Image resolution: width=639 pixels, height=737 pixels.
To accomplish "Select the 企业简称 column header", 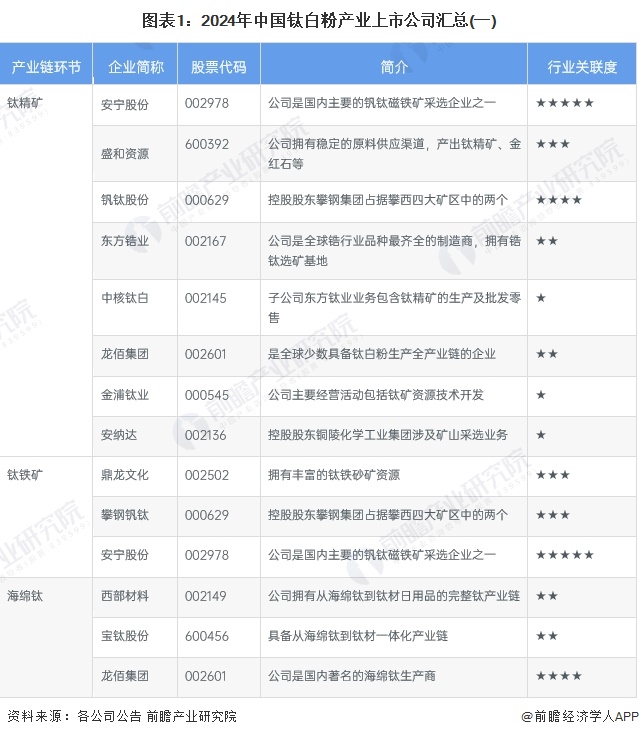I will click(x=134, y=67).
